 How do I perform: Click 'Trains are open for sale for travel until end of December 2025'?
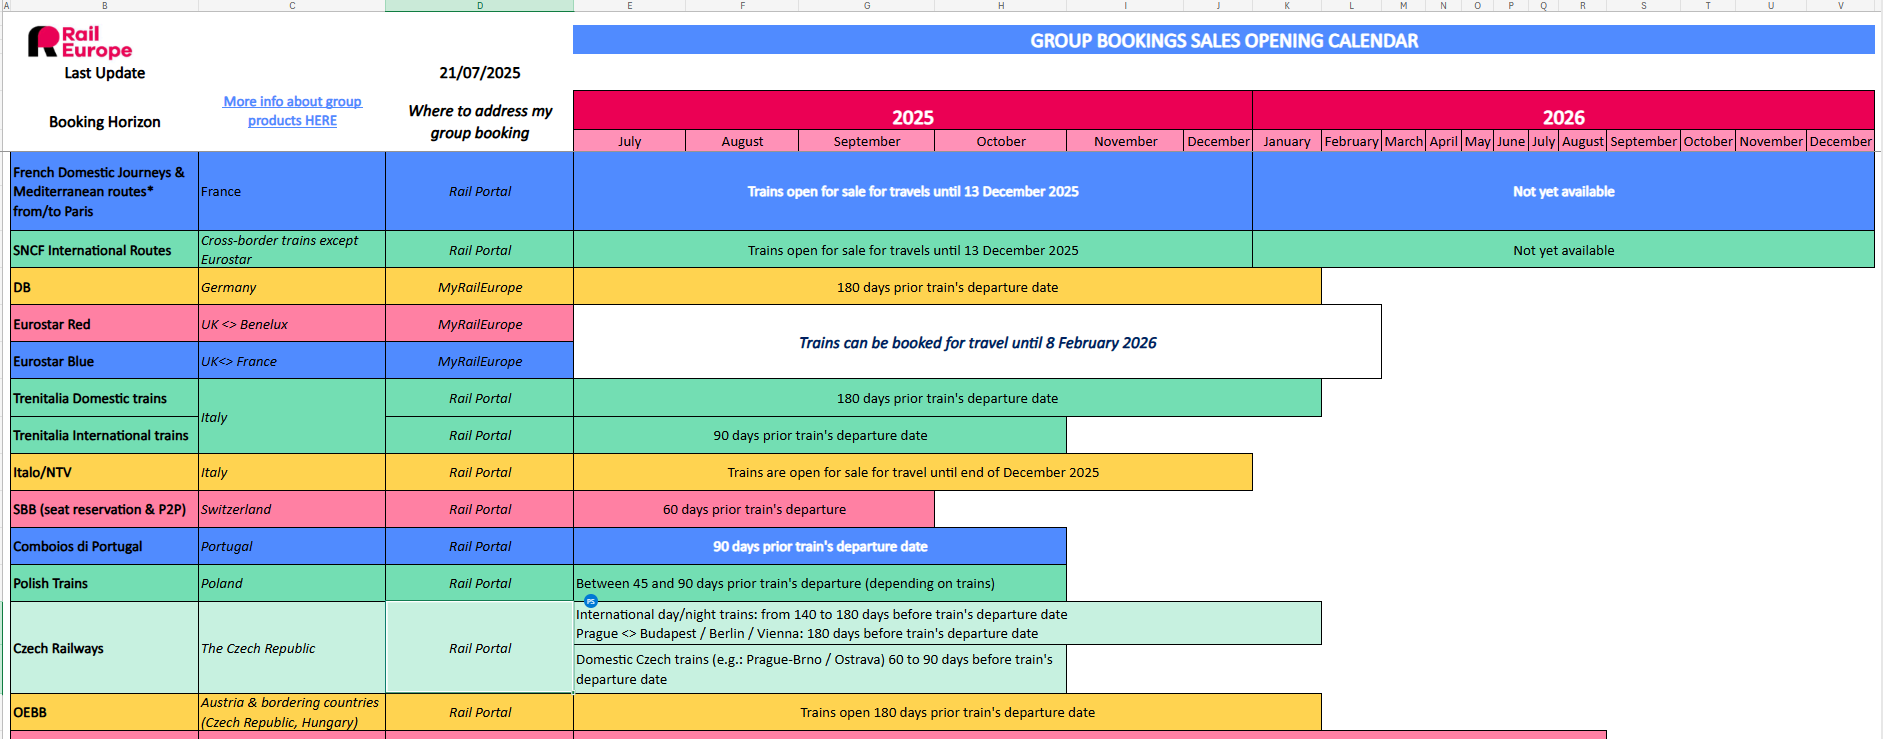913,472
